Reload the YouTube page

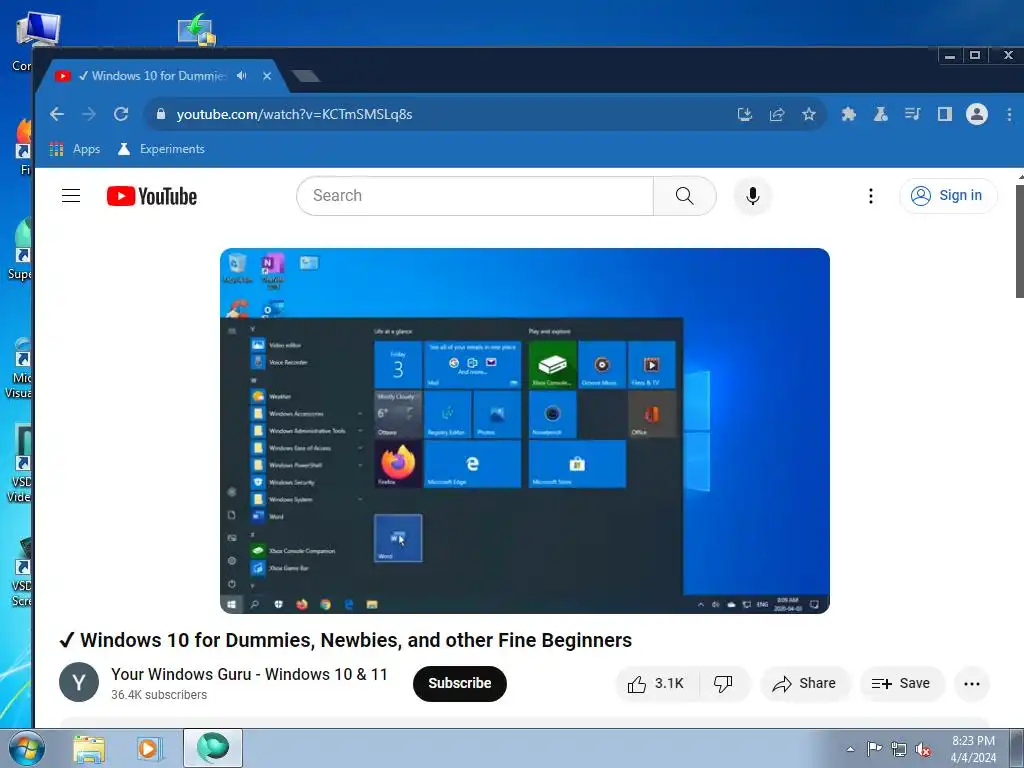(x=121, y=114)
